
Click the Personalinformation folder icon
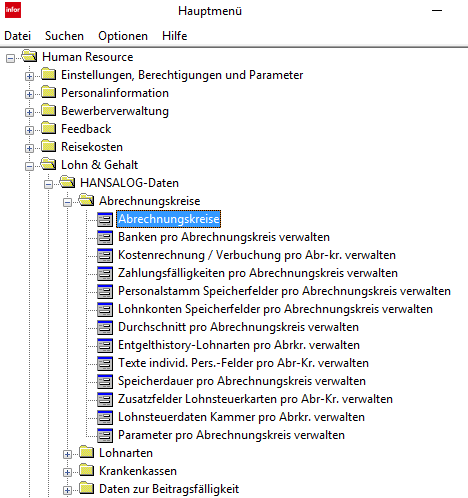[49, 92]
